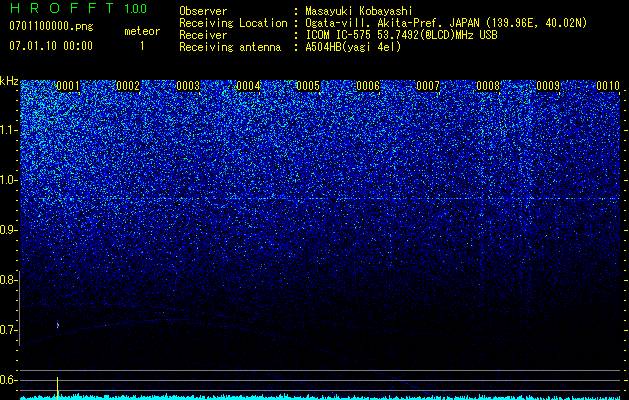Screen dimensions: 629x400
Task: Click time marker 0009
Action: coord(548,86)
